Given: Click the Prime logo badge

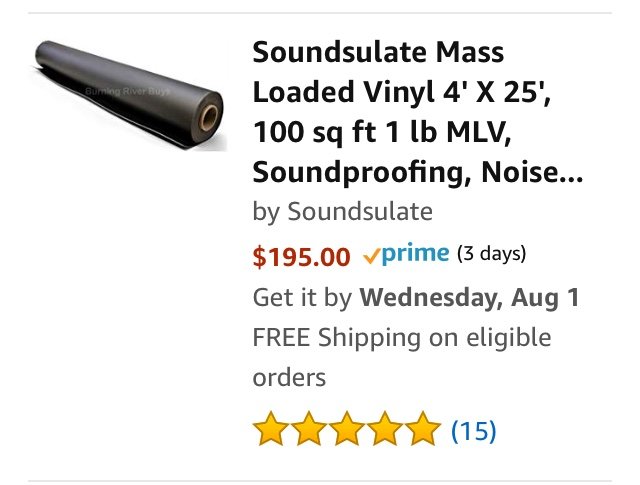Looking at the screenshot, I should click(406, 254).
